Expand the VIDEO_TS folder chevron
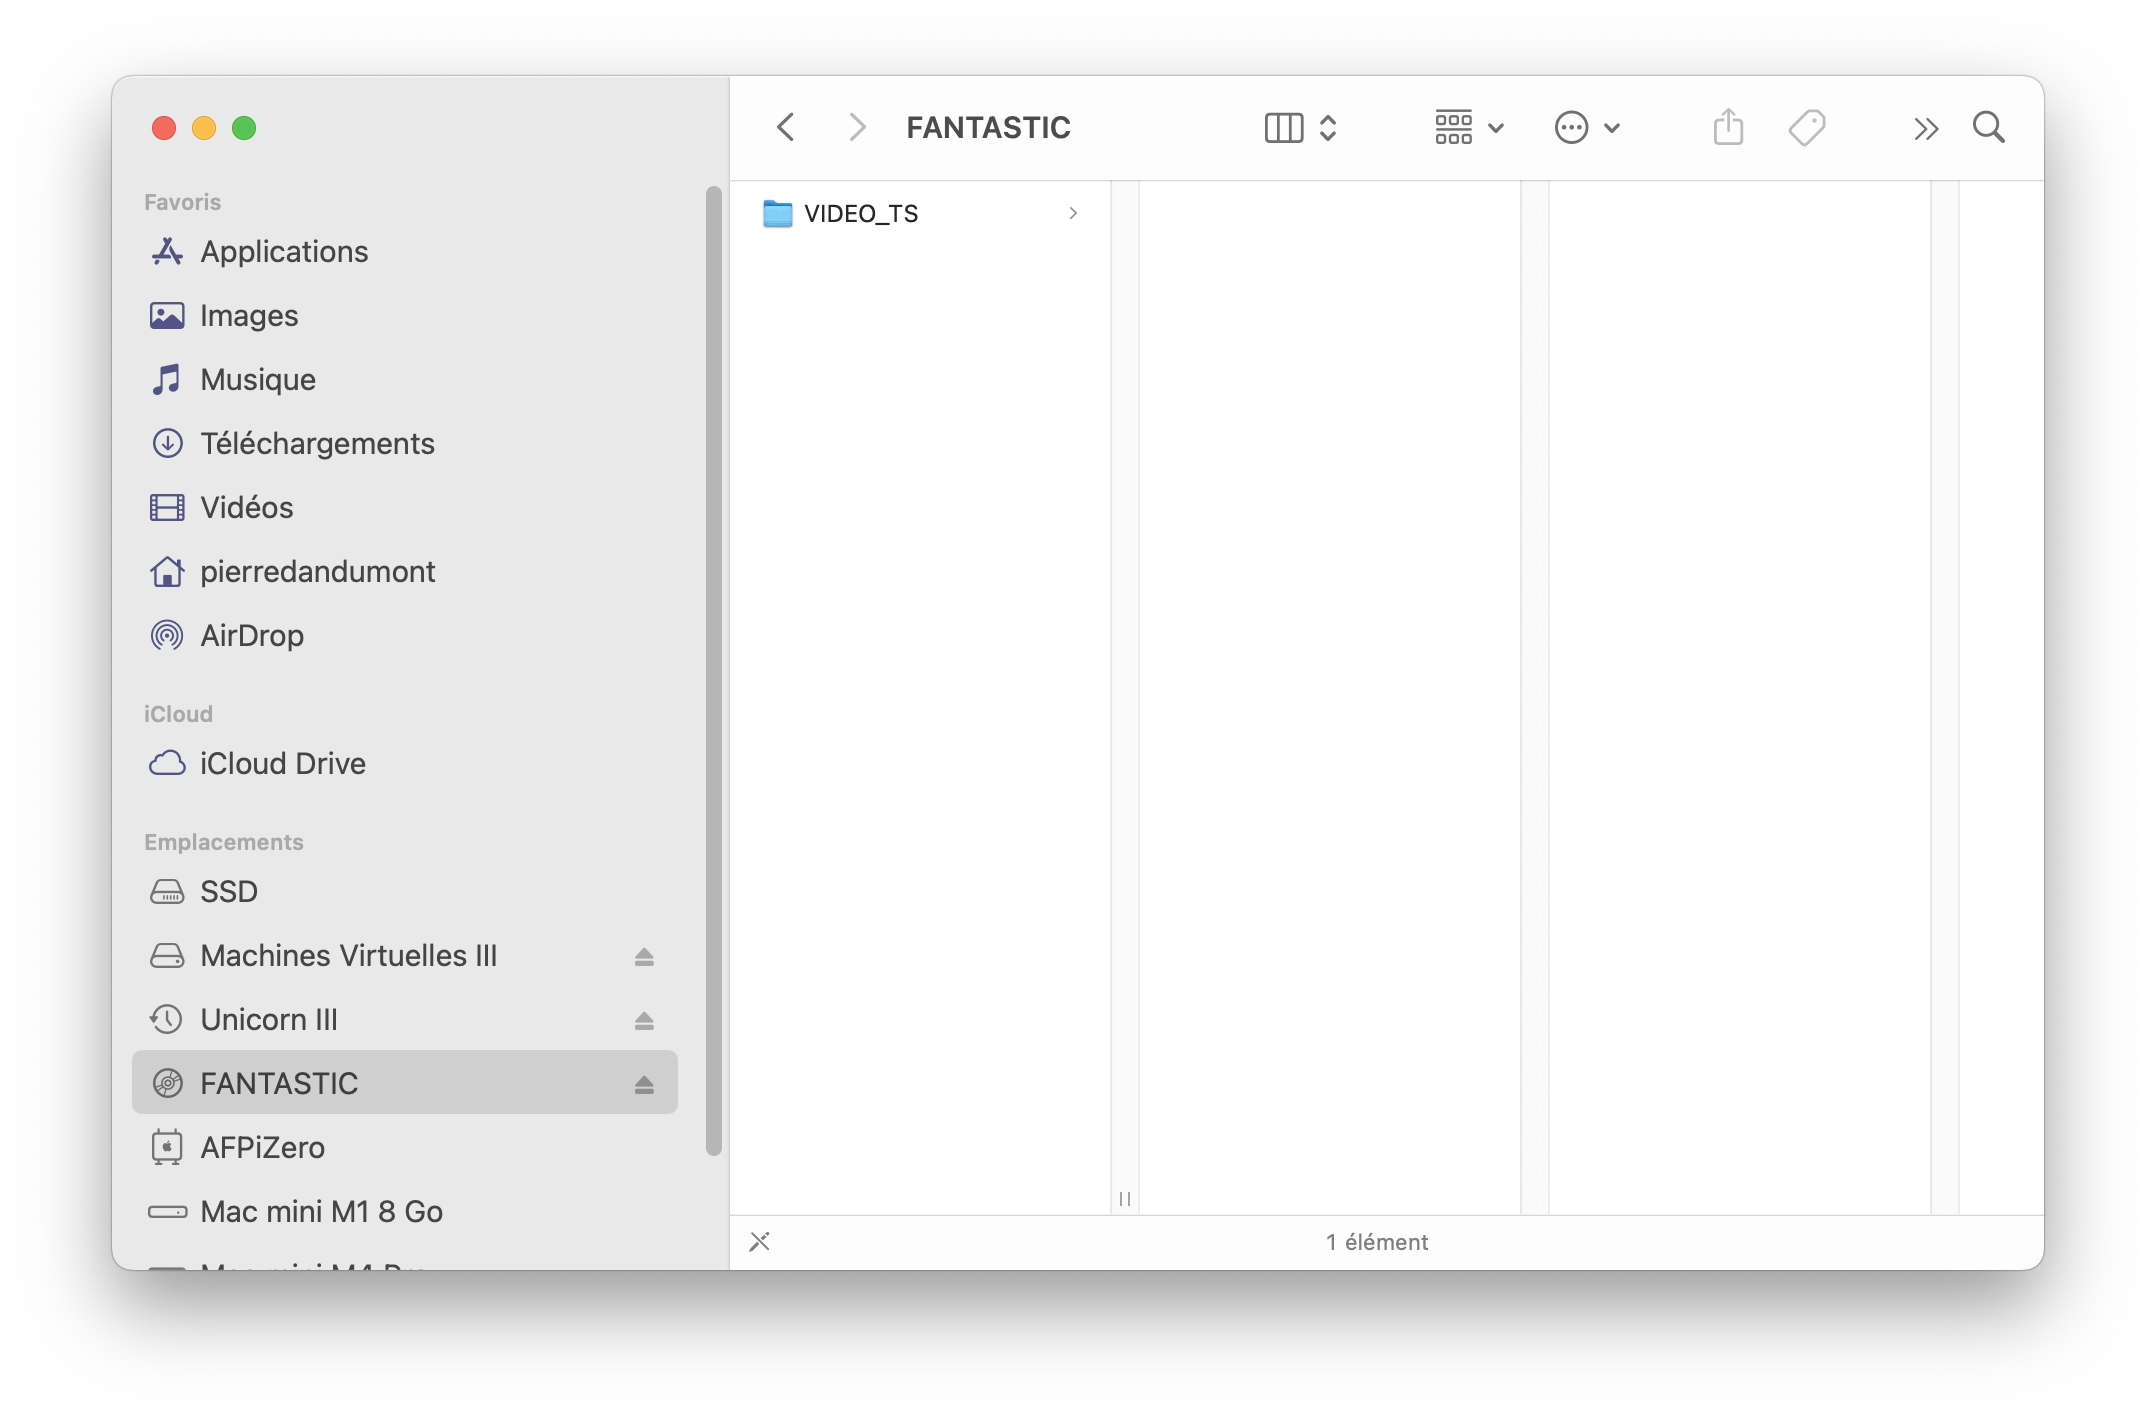 click(x=1073, y=213)
